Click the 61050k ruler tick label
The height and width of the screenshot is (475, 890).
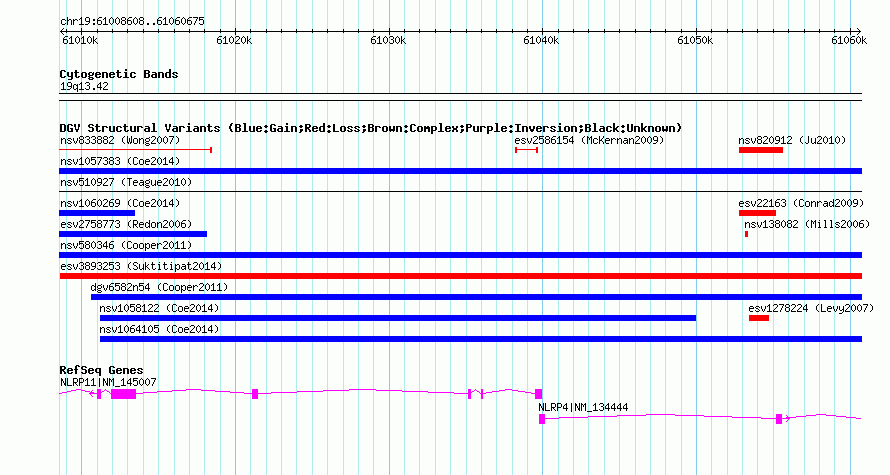(x=695, y=40)
